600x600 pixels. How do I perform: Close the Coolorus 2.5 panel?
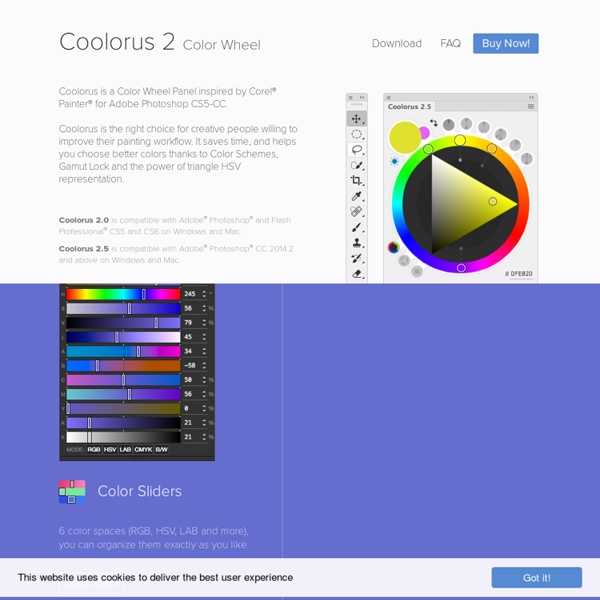pyautogui.click(x=388, y=98)
